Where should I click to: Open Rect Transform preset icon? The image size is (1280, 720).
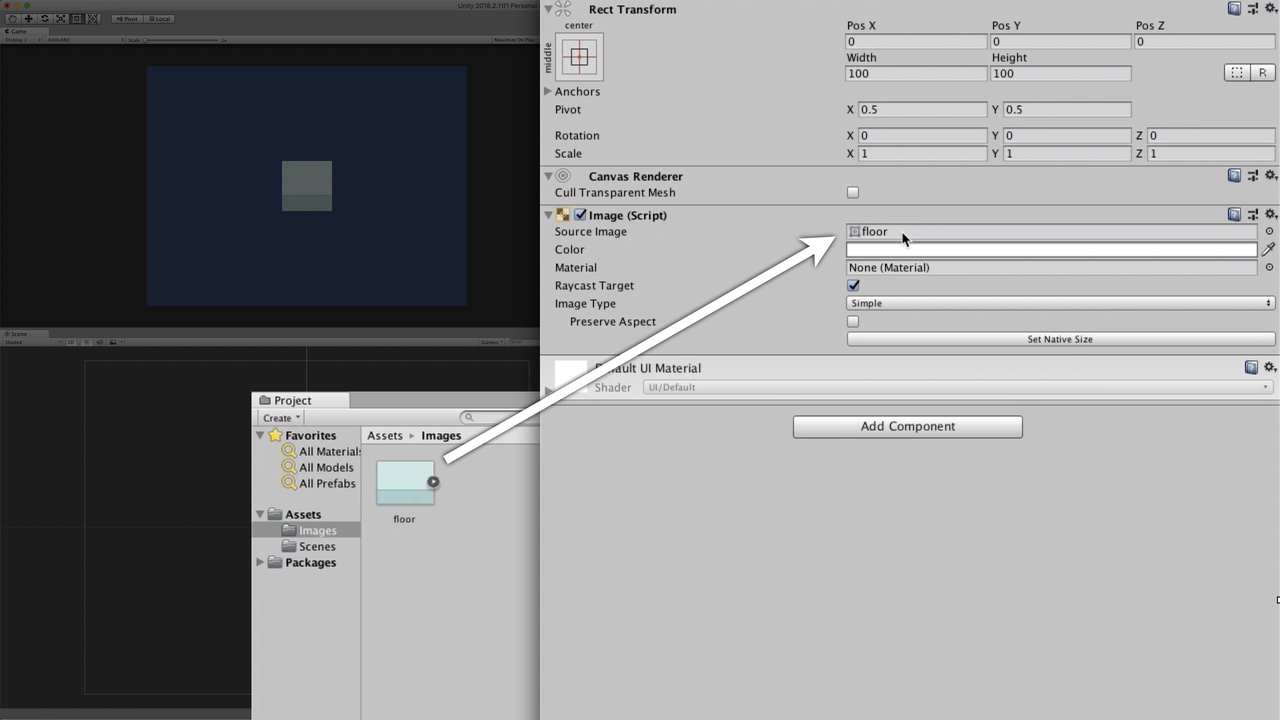pyautogui.click(x=1253, y=8)
